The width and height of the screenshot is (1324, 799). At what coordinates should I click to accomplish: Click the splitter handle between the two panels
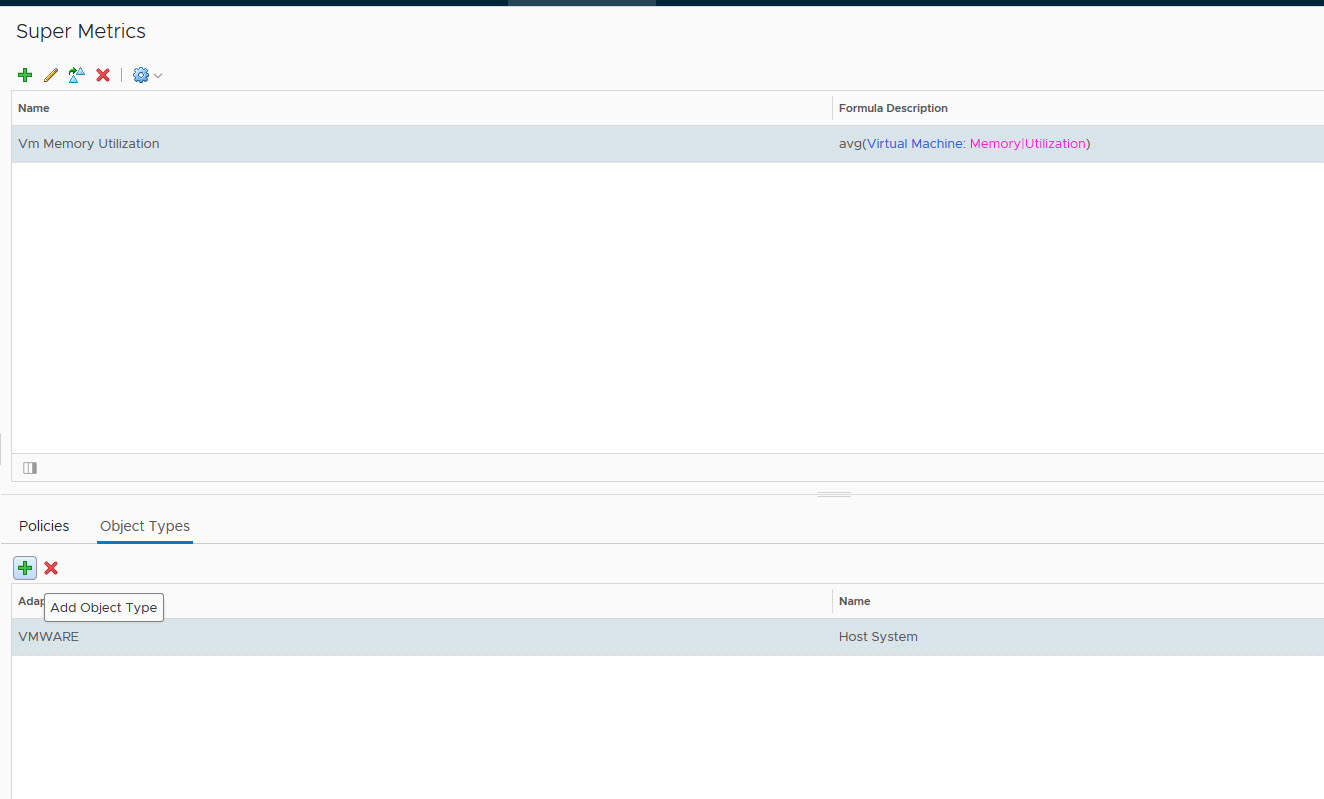point(834,494)
